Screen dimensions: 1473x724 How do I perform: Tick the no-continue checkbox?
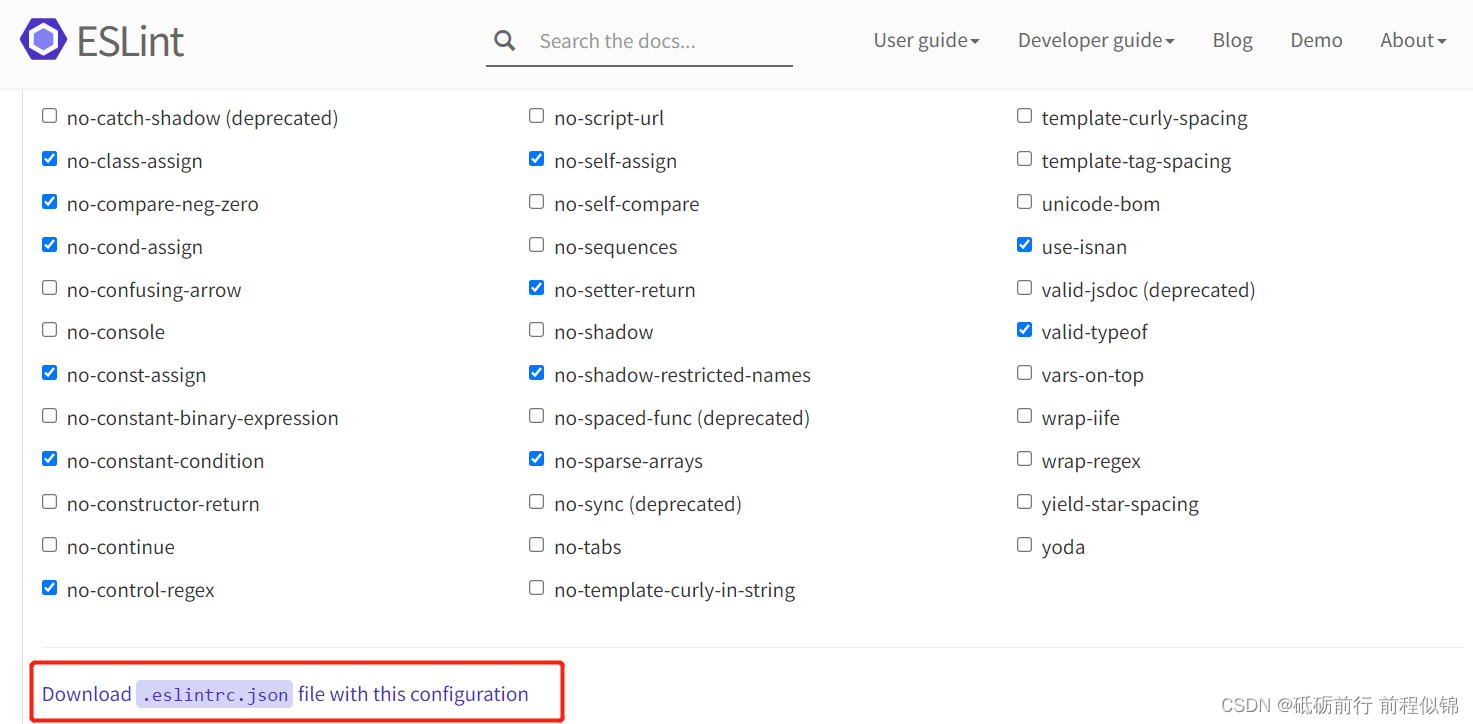tap(50, 545)
